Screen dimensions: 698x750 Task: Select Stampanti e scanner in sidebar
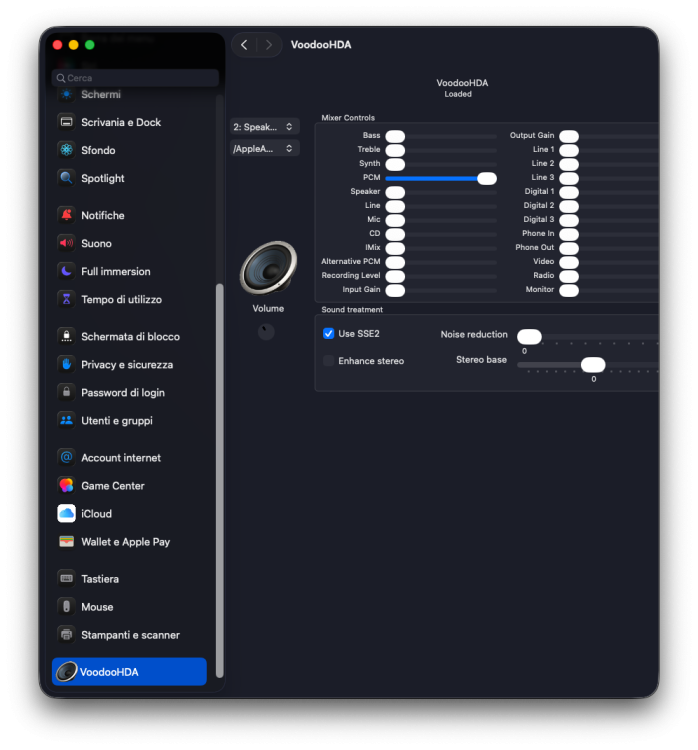click(x=129, y=635)
